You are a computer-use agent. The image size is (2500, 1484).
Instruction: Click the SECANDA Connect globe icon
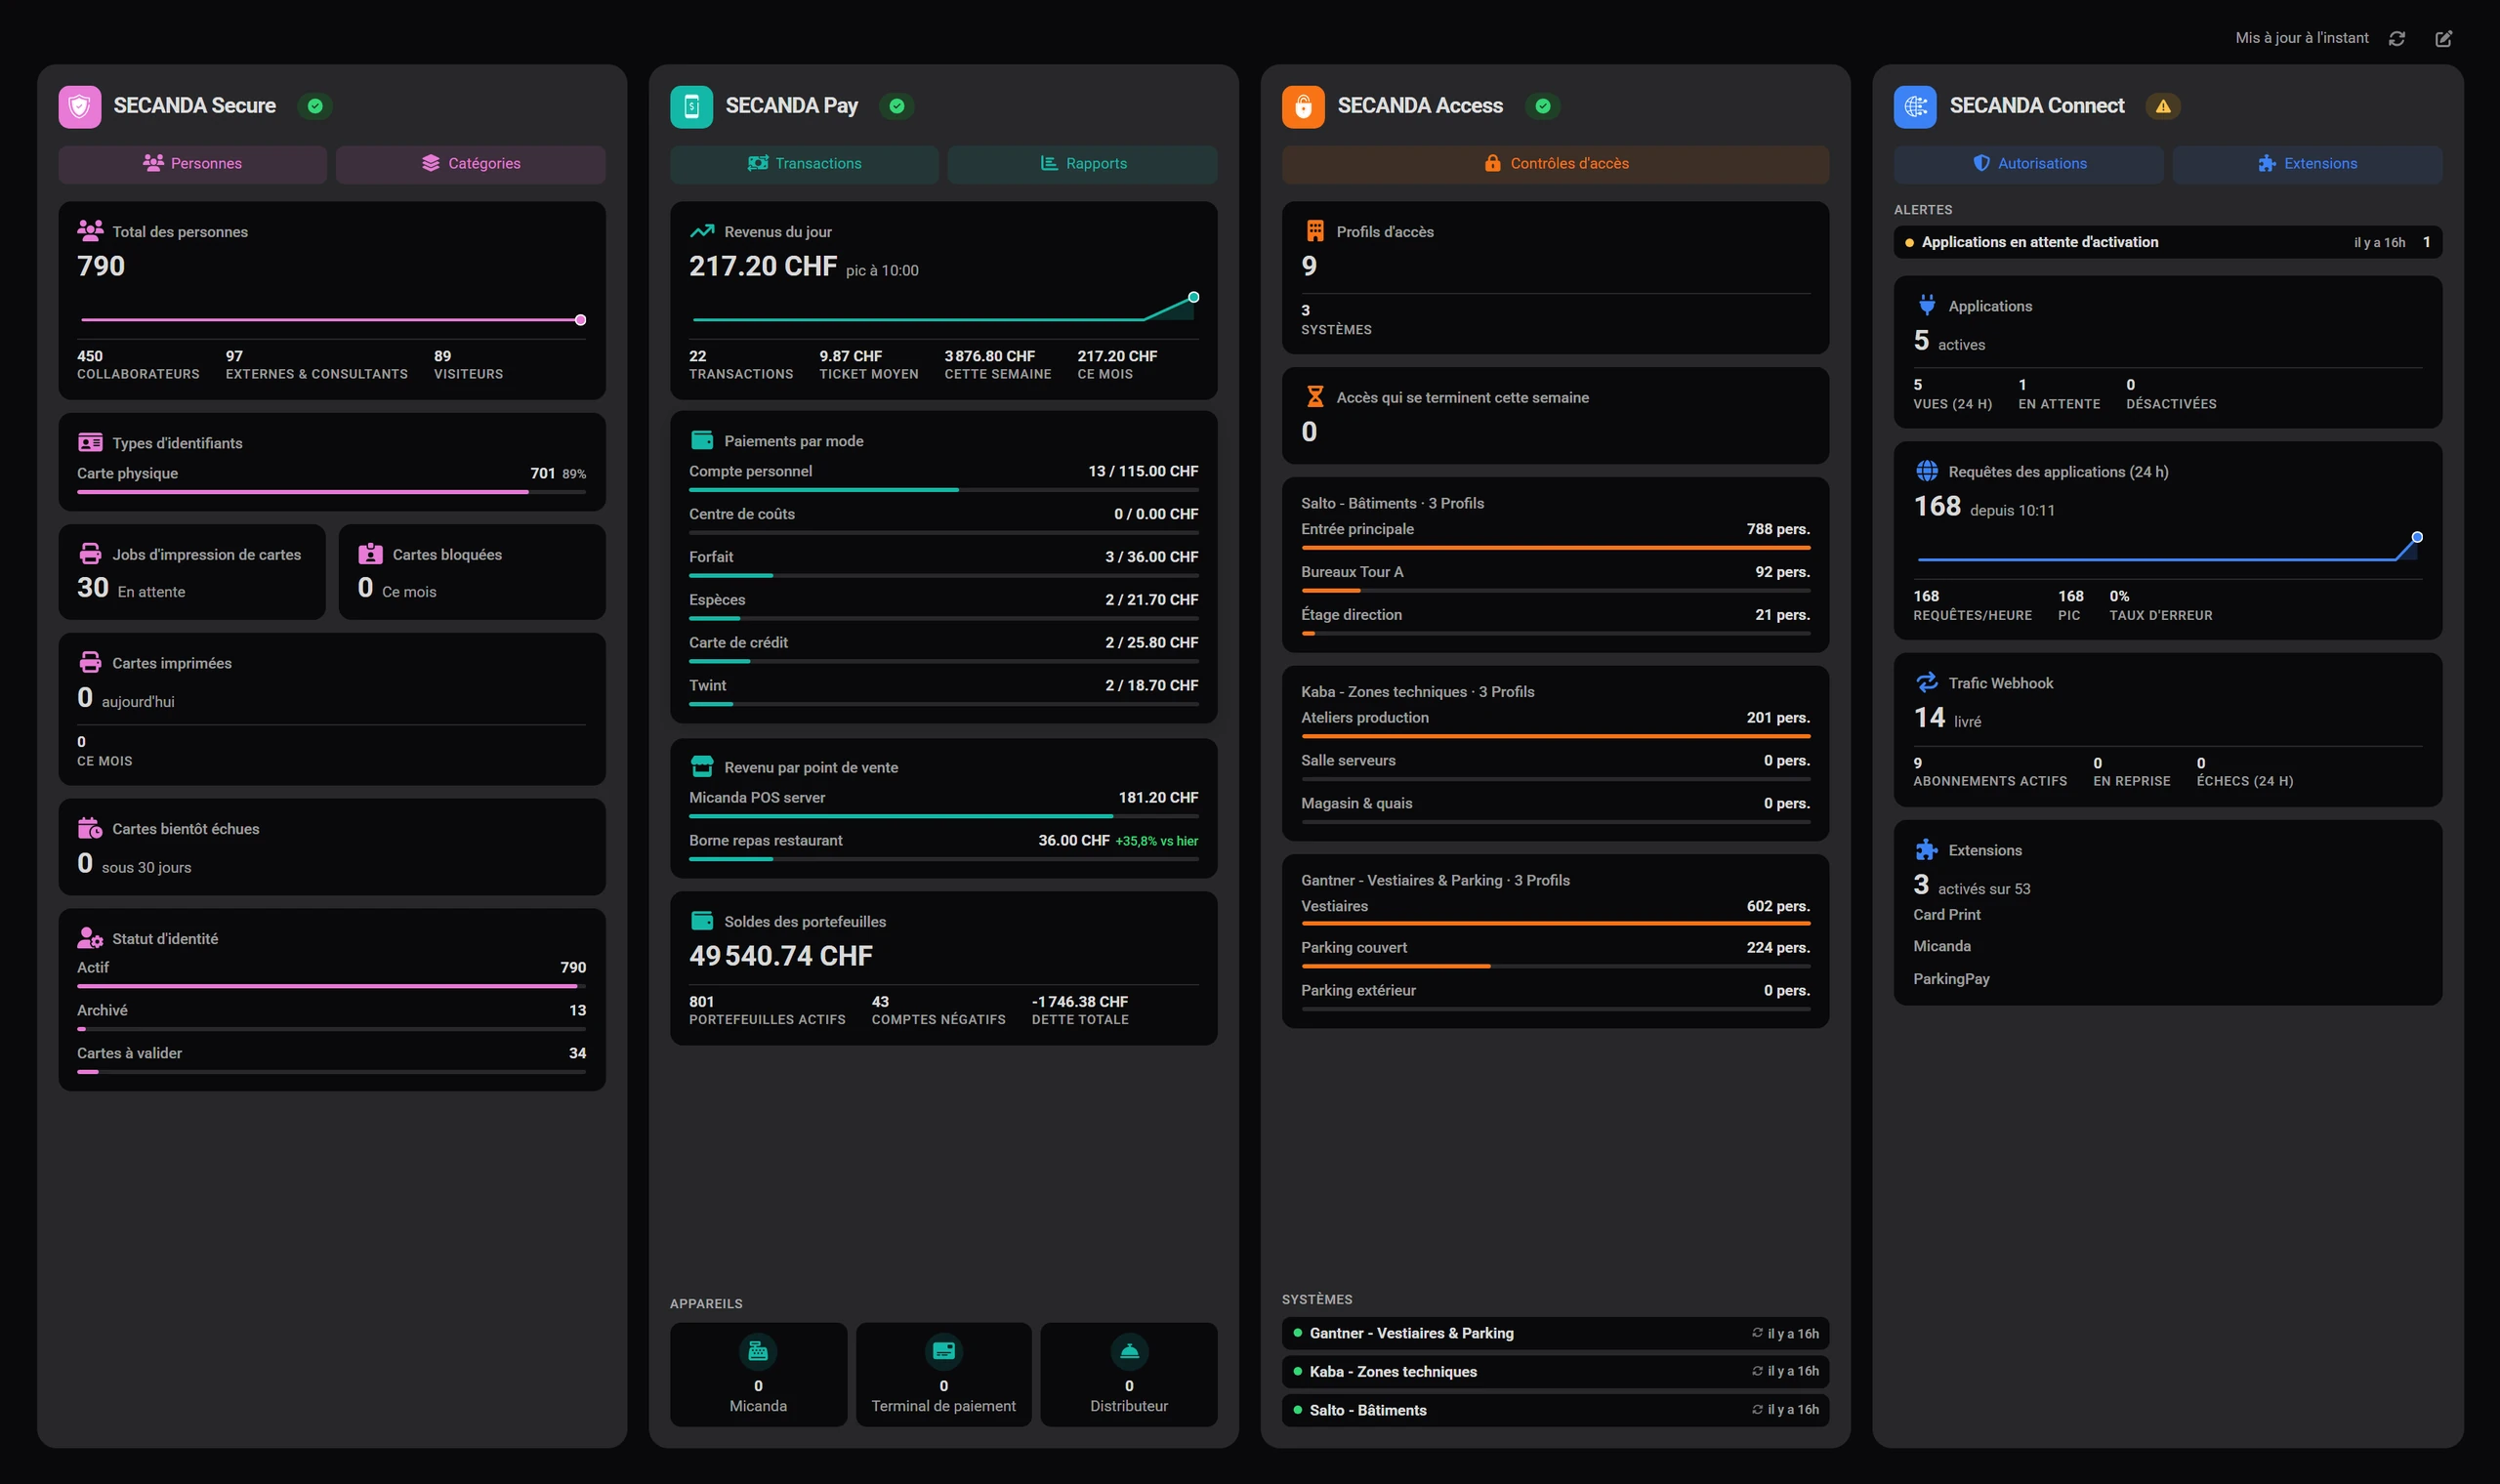click(x=1915, y=106)
